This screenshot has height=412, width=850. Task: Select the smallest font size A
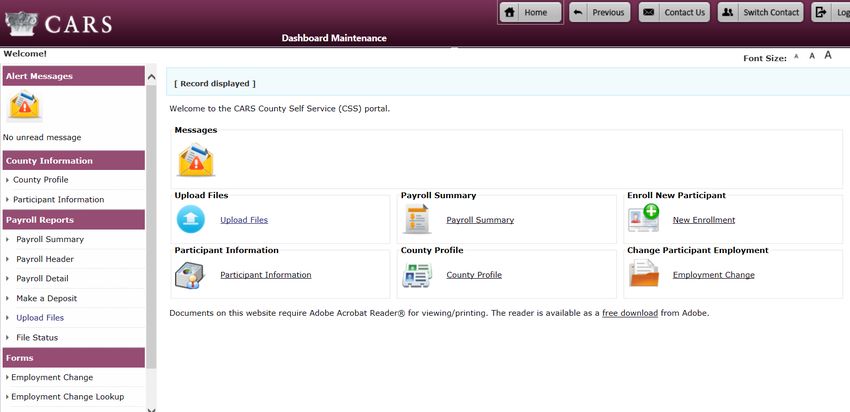796,56
